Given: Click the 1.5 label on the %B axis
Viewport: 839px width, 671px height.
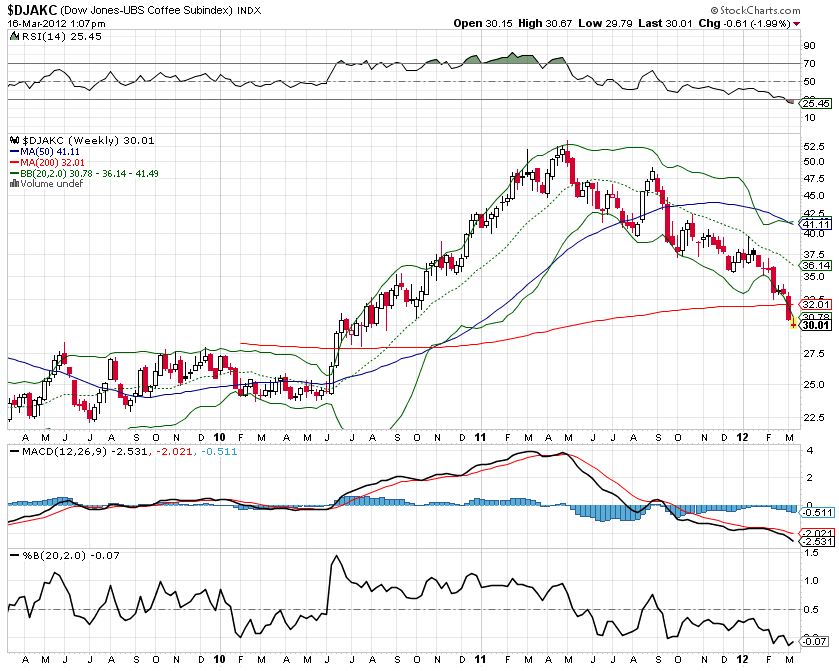Looking at the screenshot, I should coord(812,553).
